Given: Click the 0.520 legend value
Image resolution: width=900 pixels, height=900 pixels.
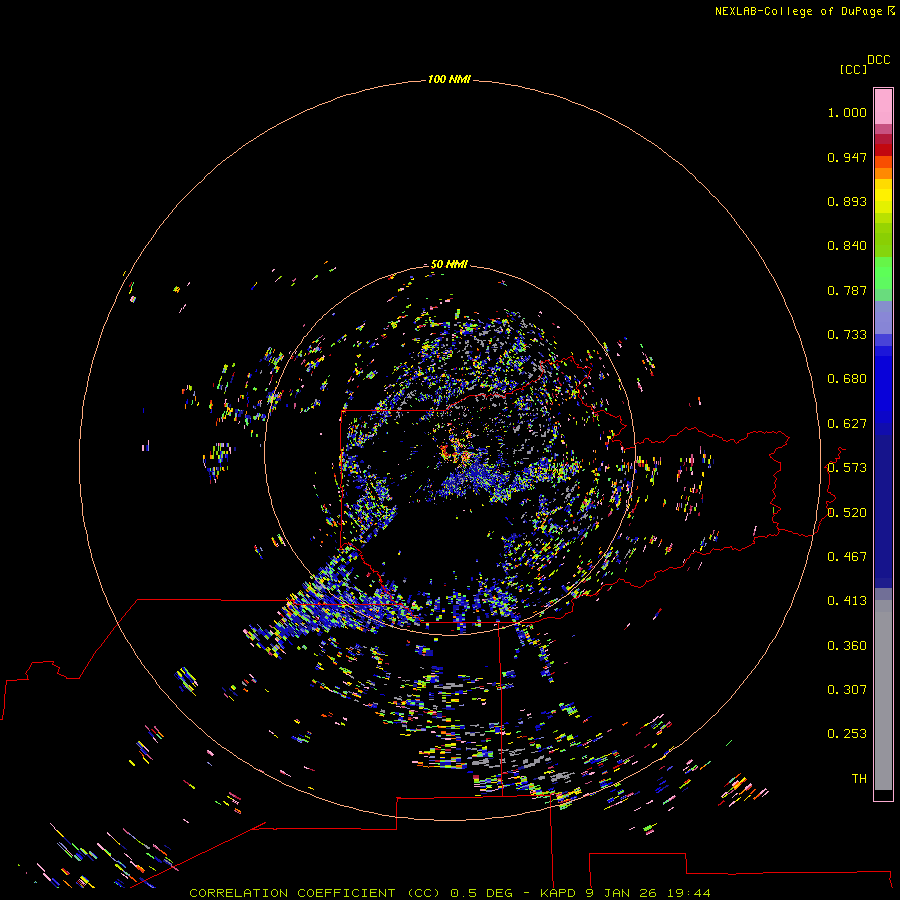Looking at the screenshot, I should [x=847, y=513].
